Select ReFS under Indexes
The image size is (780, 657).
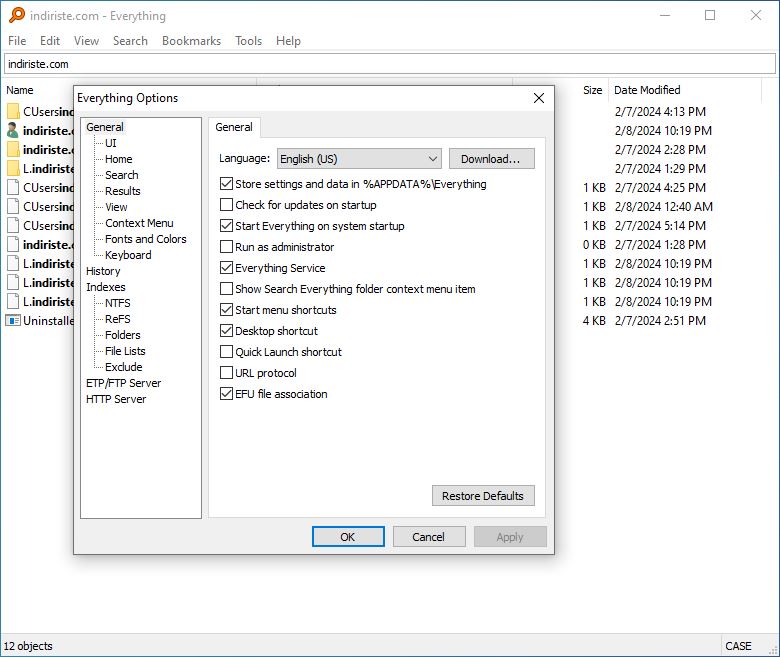click(x=117, y=319)
